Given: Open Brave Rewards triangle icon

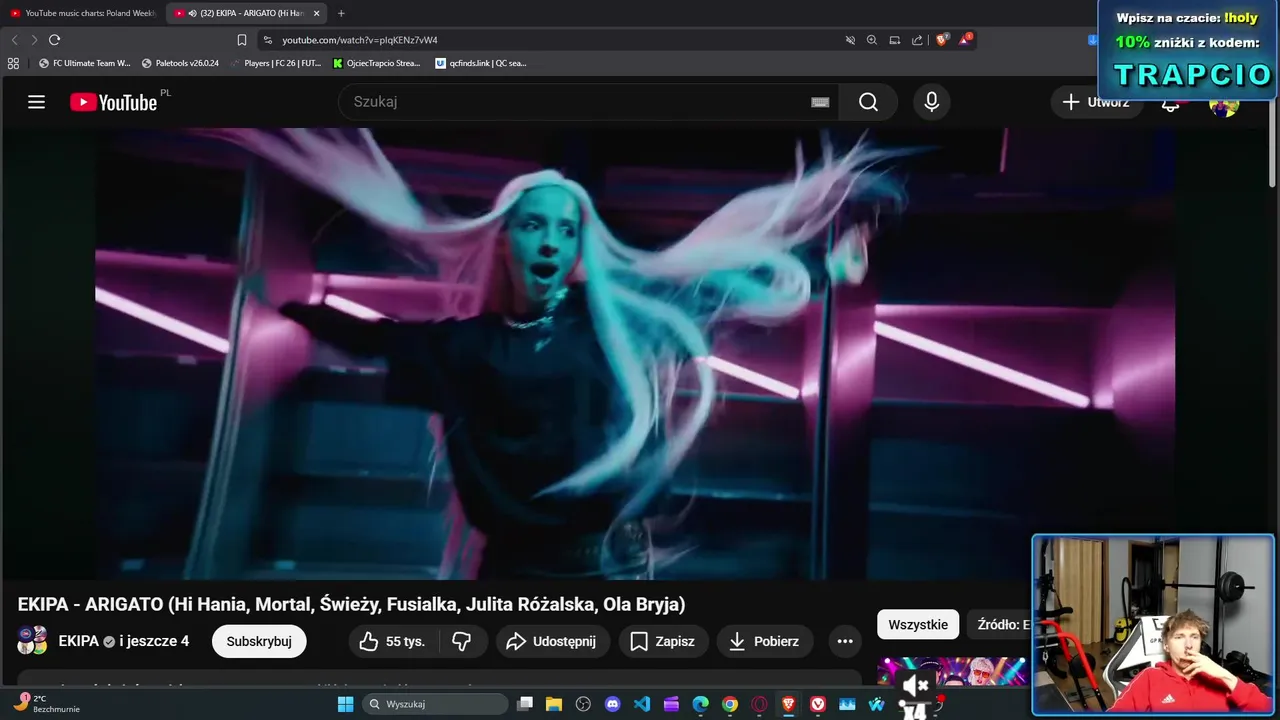Looking at the screenshot, I should pyautogui.click(x=965, y=40).
